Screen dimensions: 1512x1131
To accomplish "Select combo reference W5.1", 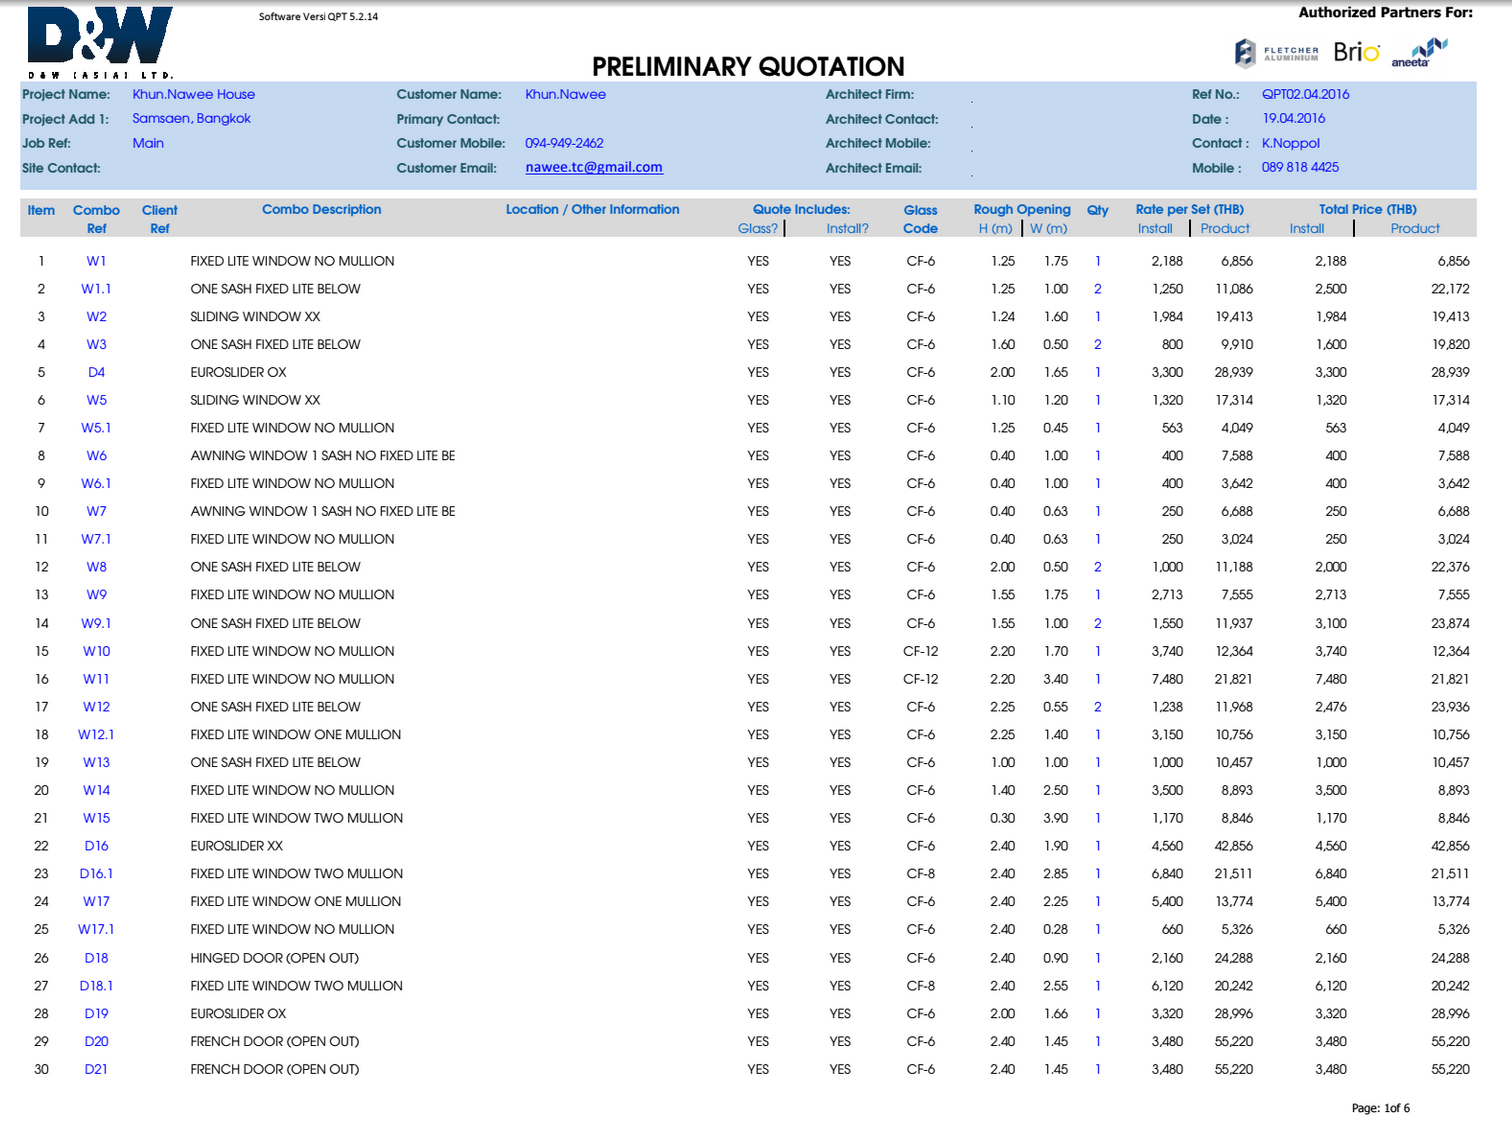I will pos(96,428).
